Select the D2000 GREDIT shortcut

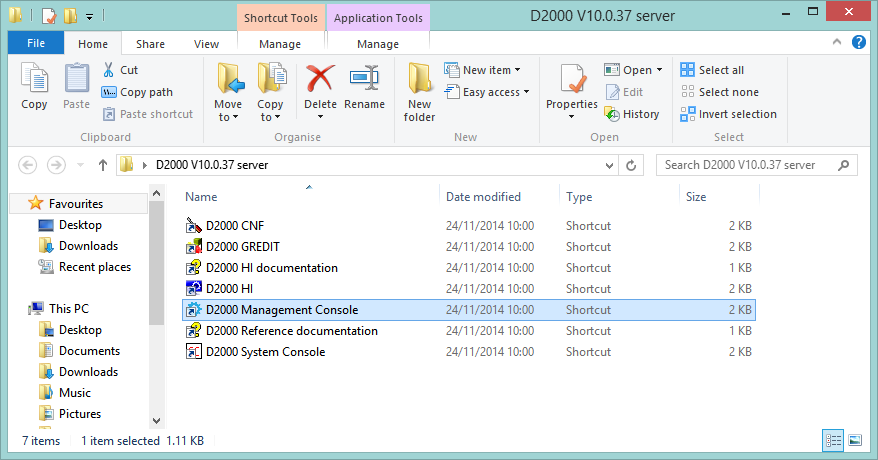pyautogui.click(x=243, y=247)
